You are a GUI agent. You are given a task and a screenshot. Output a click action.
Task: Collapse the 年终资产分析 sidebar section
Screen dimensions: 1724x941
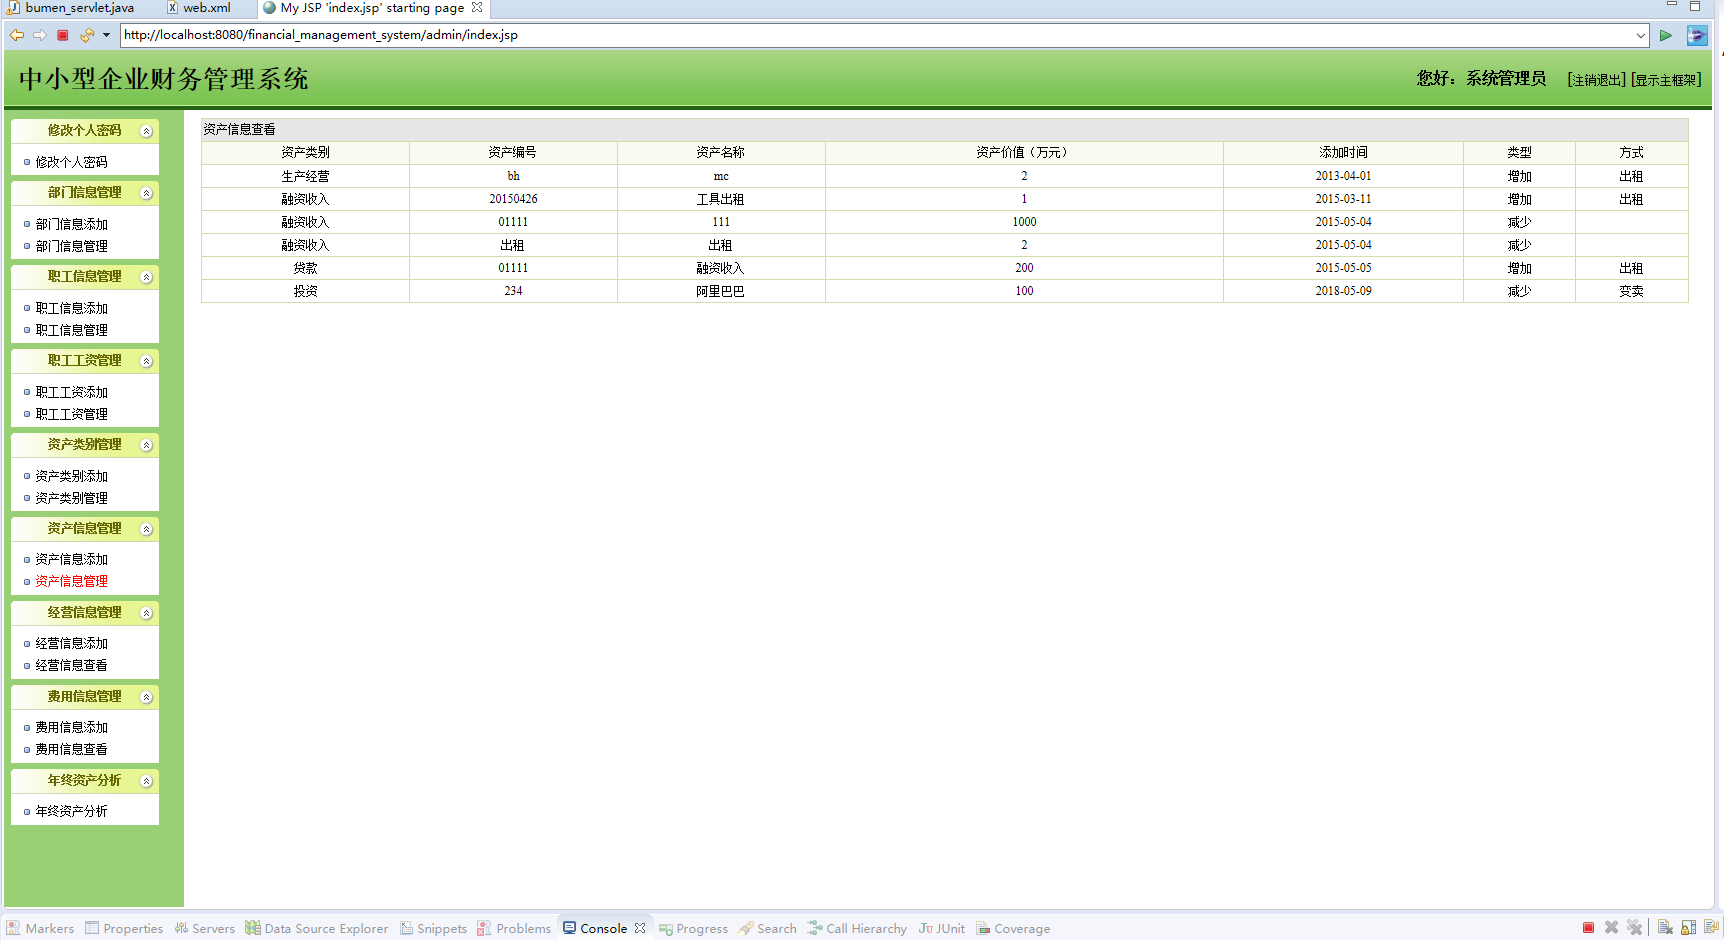146,781
